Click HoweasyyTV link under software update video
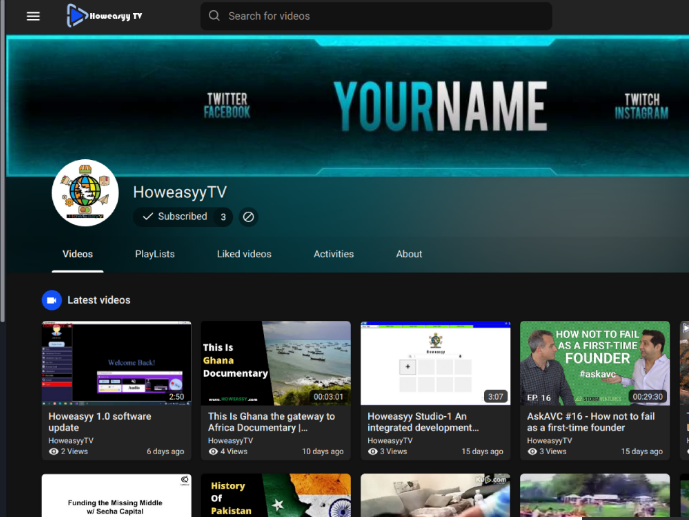Image resolution: width=690 pixels, height=520 pixels. 71,440
